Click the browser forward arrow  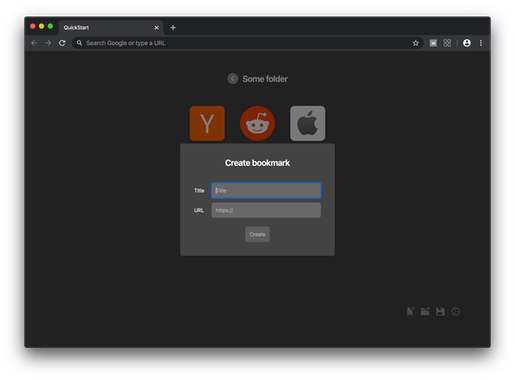[x=48, y=43]
